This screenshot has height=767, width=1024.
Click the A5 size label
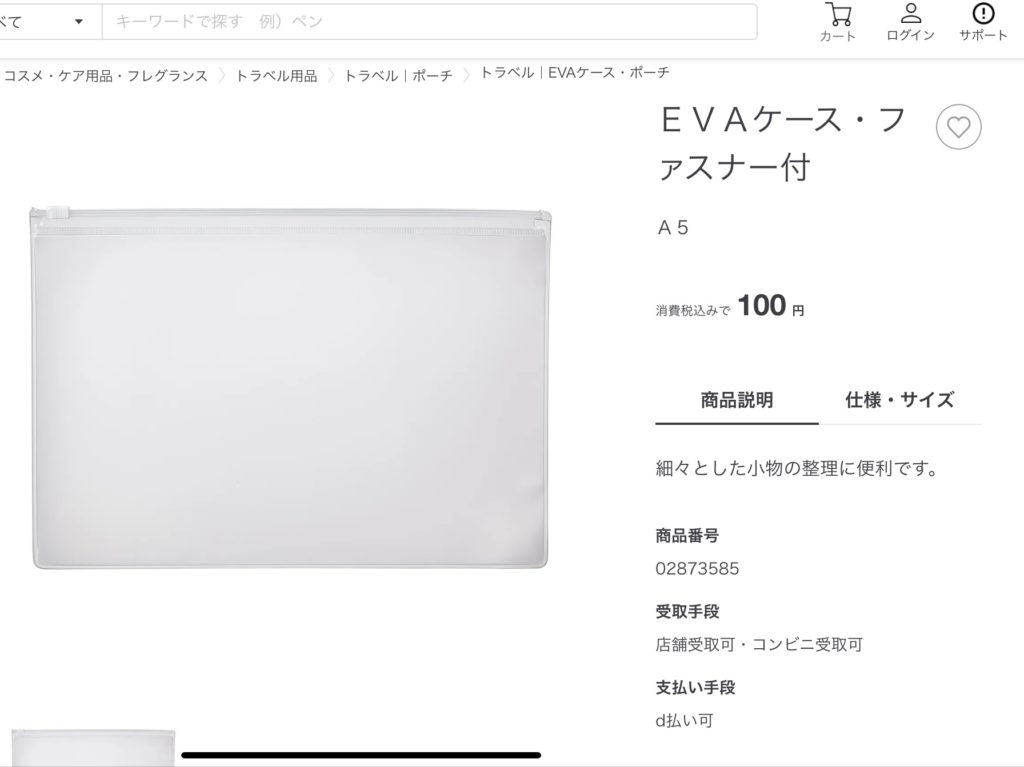click(673, 227)
